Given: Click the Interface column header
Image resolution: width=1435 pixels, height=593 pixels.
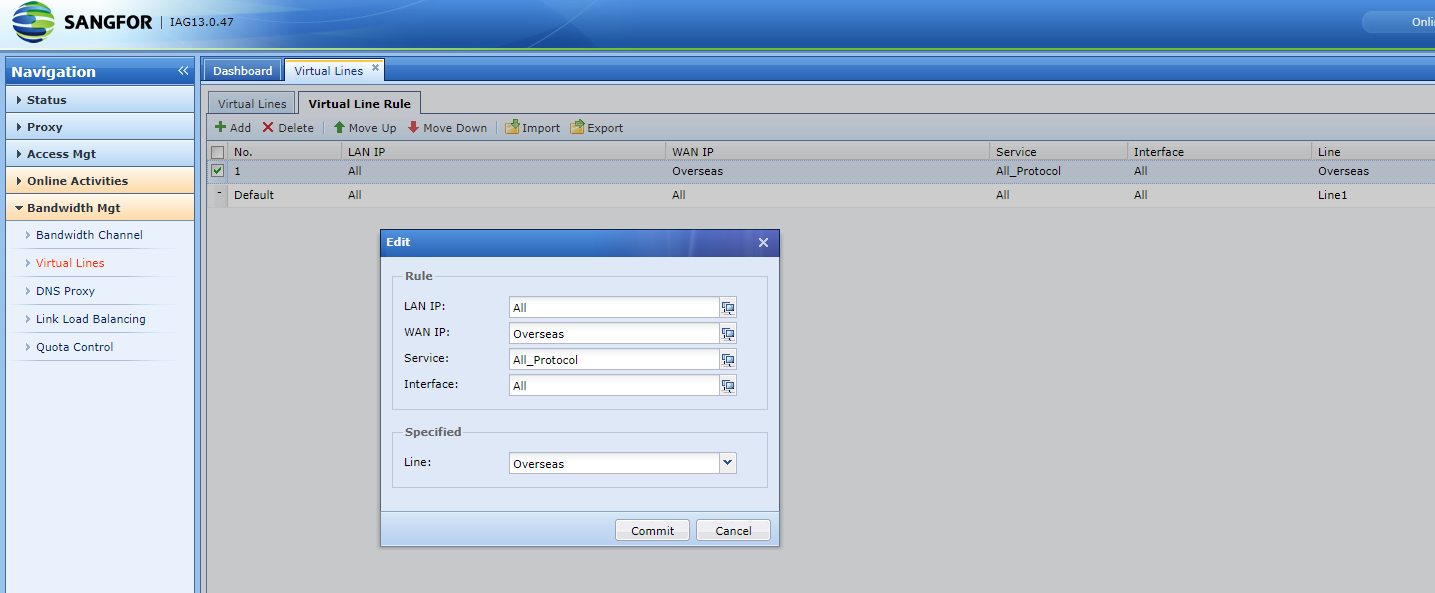Looking at the screenshot, I should click(x=1219, y=152).
